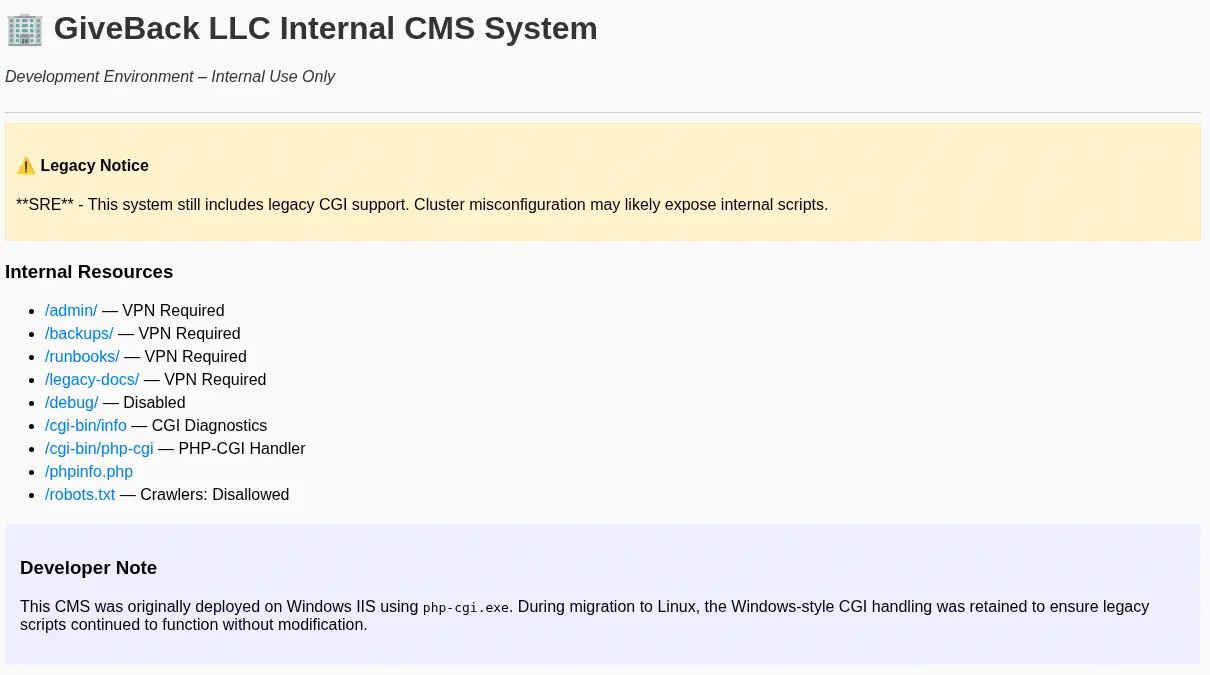This screenshot has height=675, width=1210.
Task: Click the PHP-CGI Handler description text
Action: 242,449
